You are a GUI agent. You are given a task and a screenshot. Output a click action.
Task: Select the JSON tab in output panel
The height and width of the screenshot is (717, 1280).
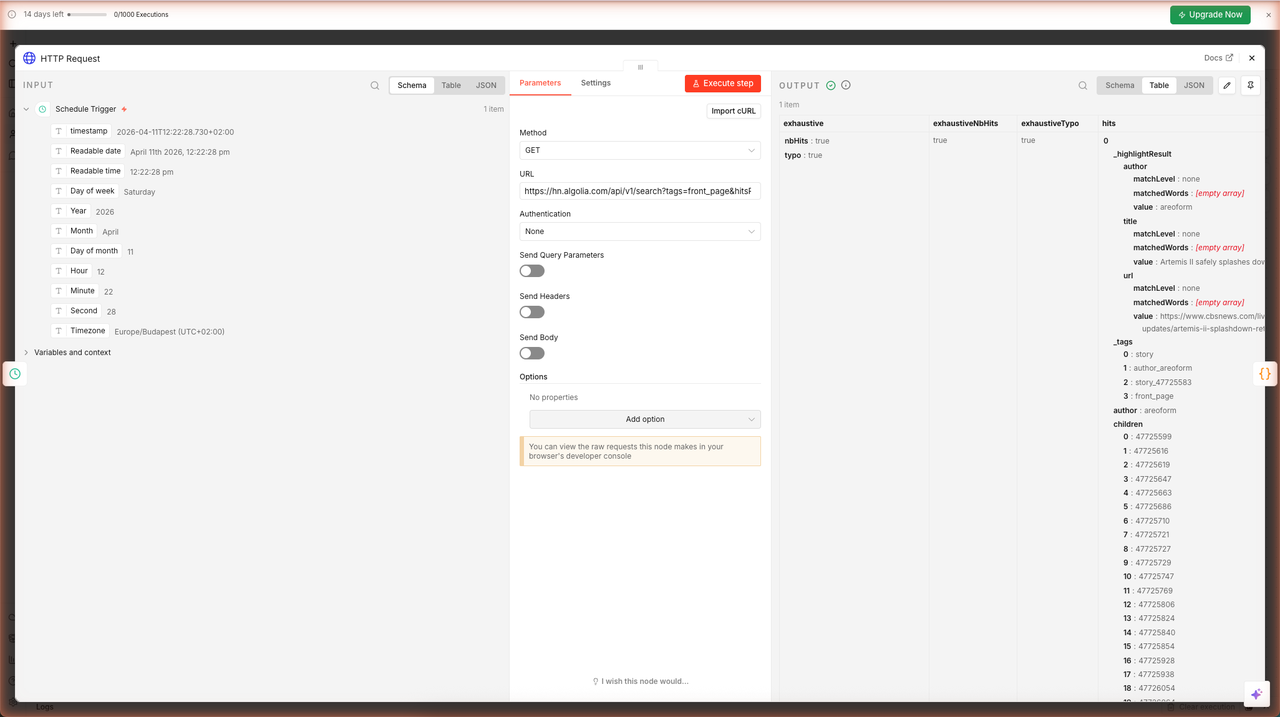click(x=1194, y=86)
